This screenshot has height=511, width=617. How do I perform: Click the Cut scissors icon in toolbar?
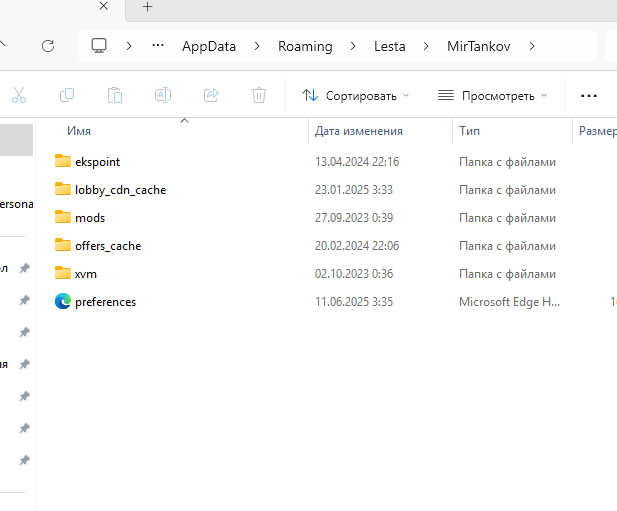pyautogui.click(x=19, y=96)
